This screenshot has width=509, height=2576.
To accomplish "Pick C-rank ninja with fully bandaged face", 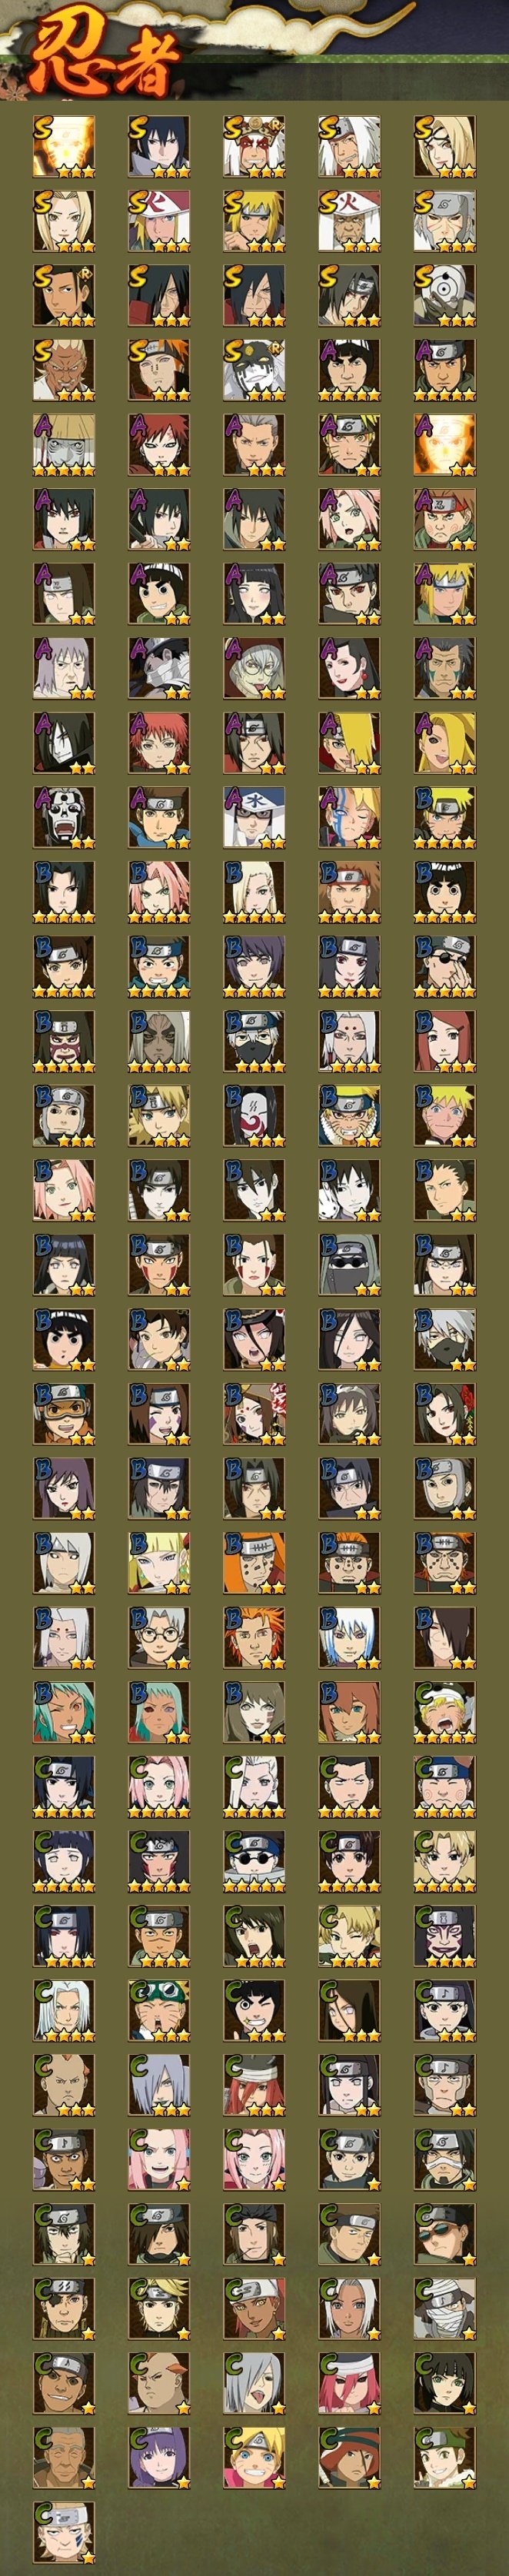I will click(445, 2307).
